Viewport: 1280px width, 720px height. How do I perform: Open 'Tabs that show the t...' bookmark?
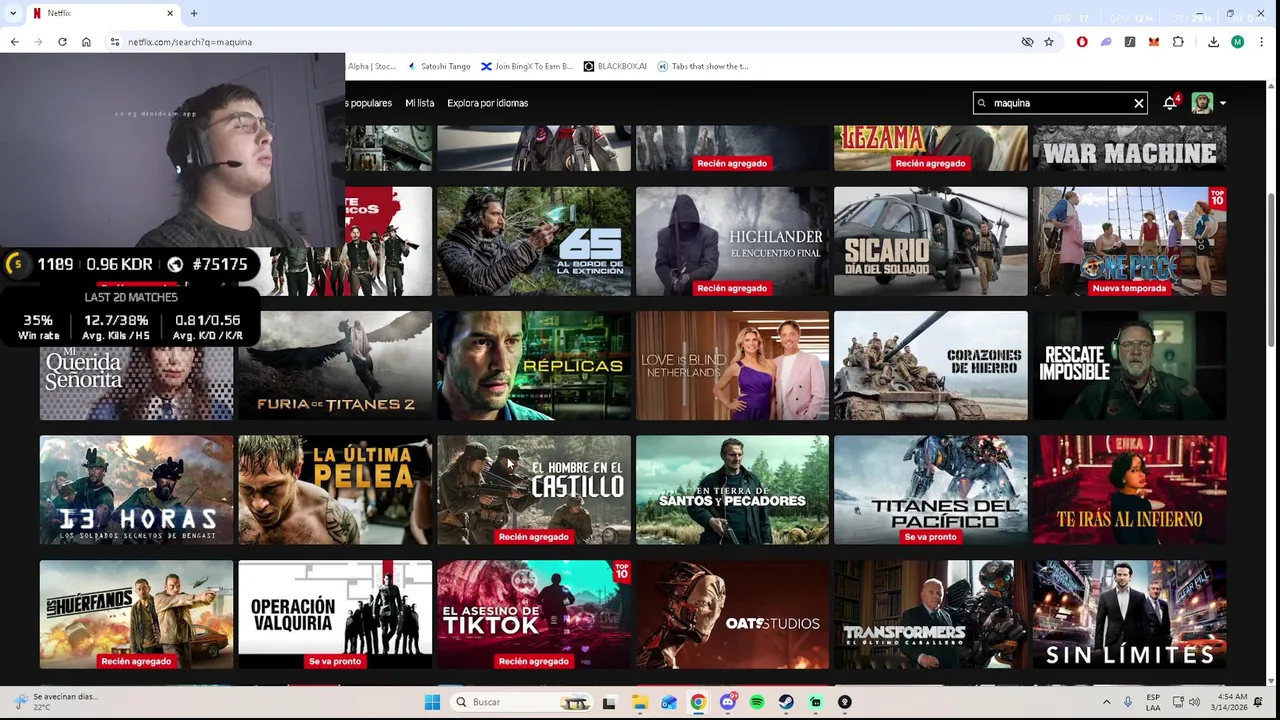coord(703,66)
